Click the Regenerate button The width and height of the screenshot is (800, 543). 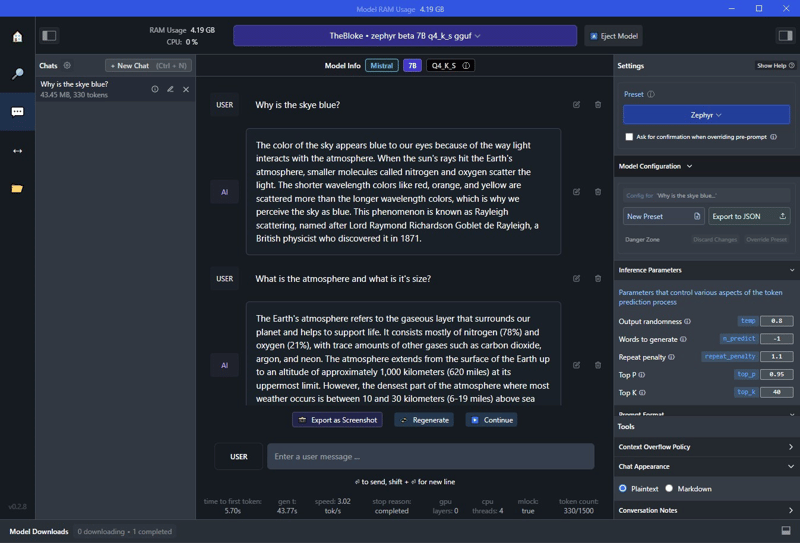pos(424,420)
